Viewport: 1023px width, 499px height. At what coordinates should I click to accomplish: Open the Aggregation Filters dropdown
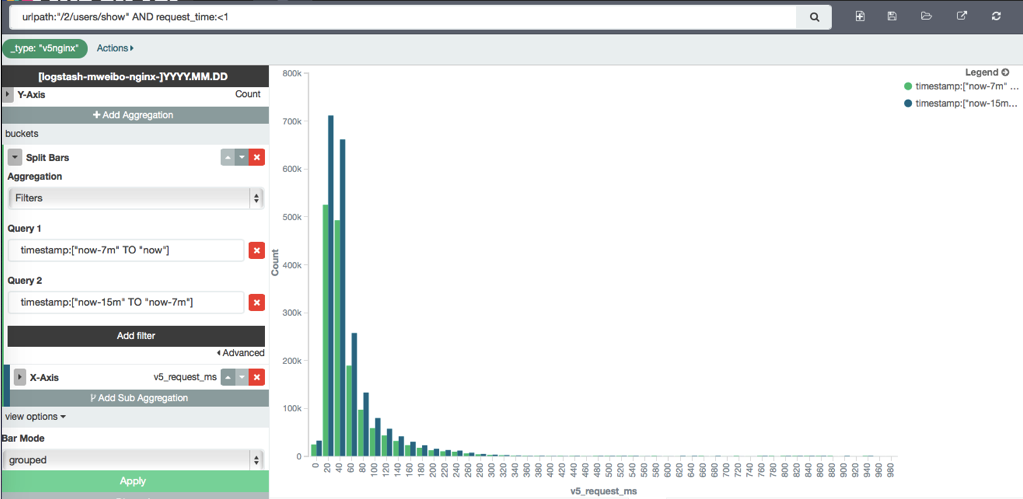click(x=135, y=198)
